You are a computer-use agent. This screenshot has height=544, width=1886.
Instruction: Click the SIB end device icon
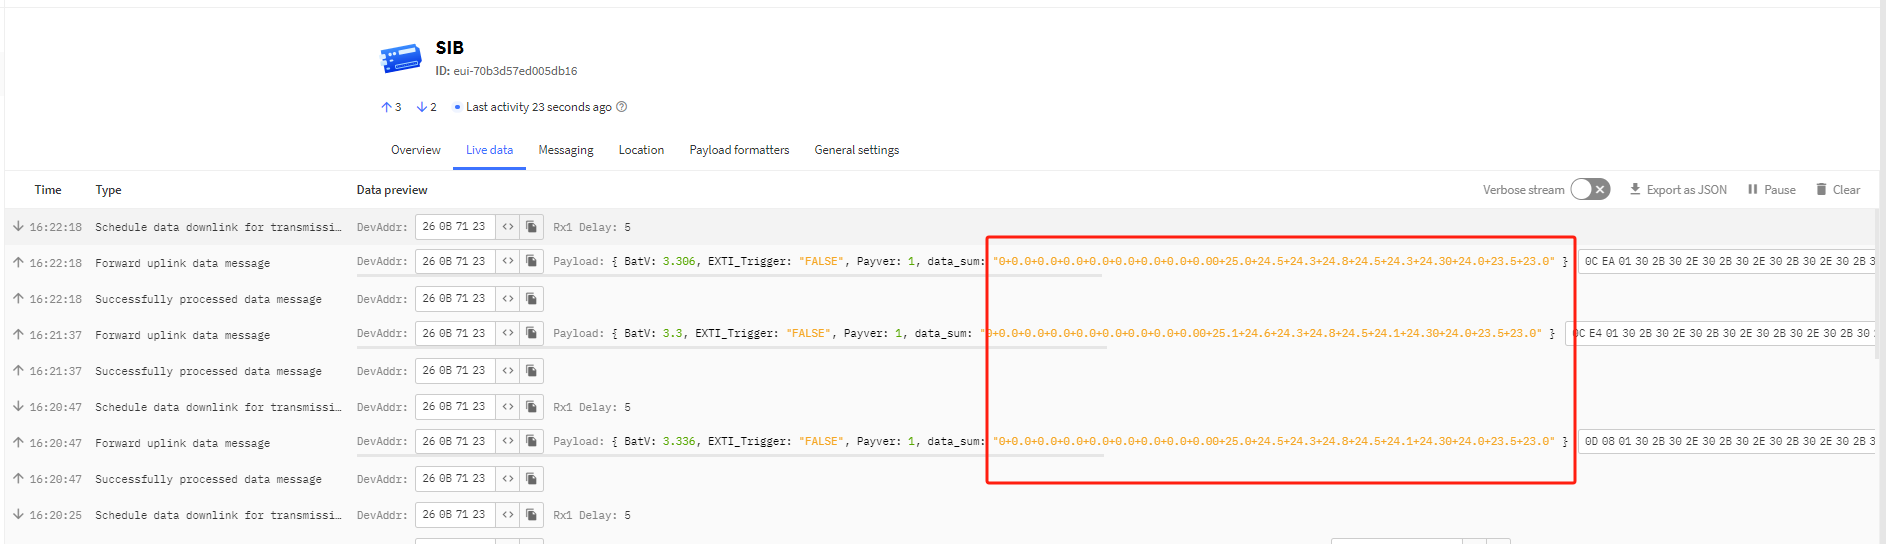(x=401, y=58)
